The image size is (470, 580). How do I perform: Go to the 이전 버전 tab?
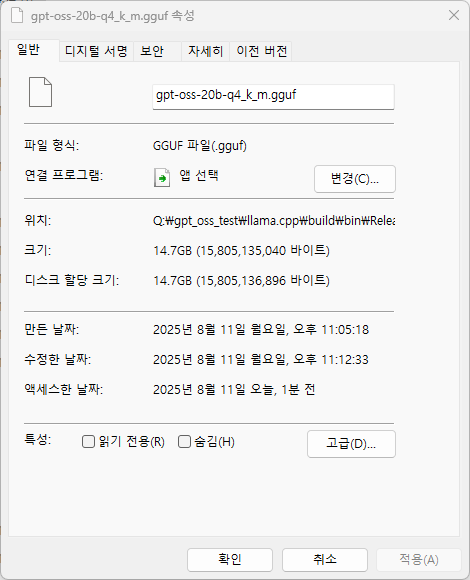[261, 51]
